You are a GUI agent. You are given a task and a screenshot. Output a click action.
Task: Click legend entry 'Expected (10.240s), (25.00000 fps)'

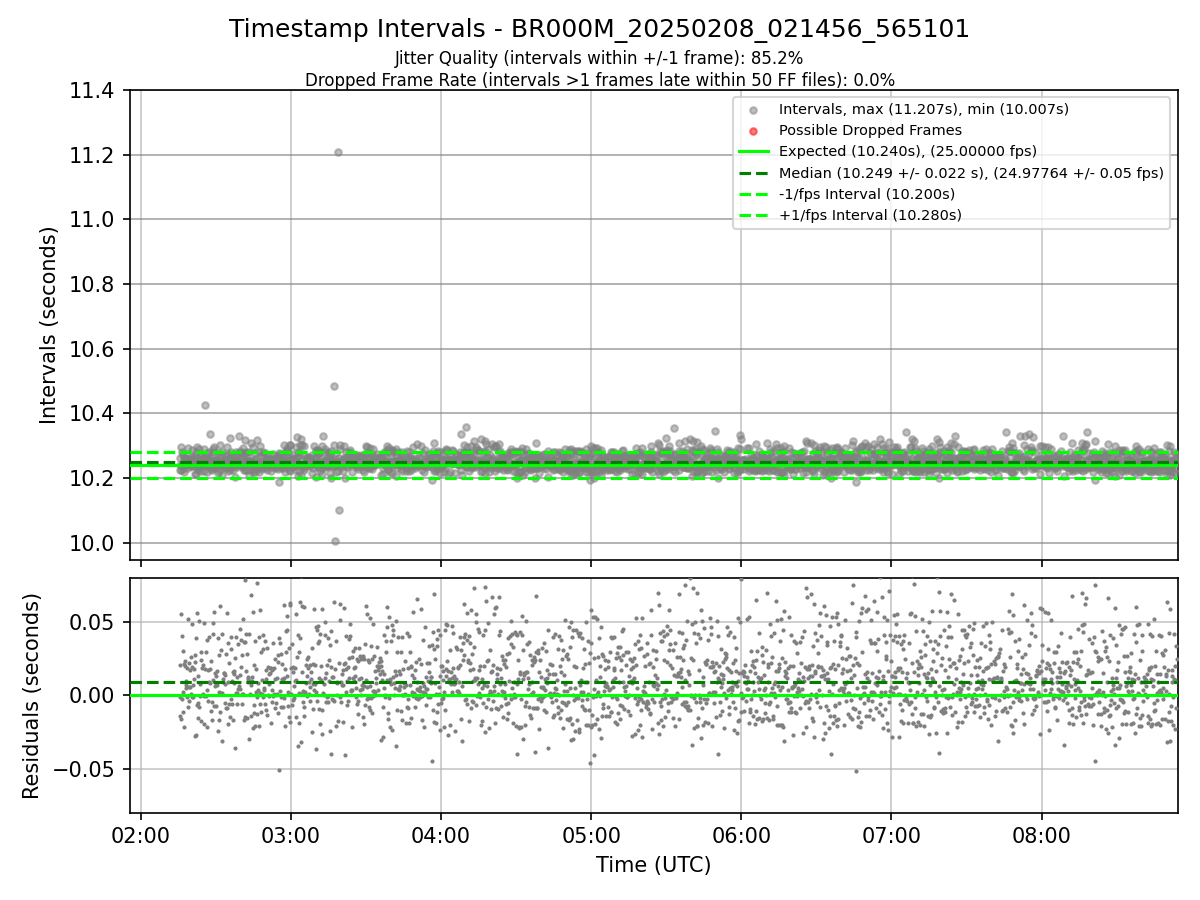908,151
